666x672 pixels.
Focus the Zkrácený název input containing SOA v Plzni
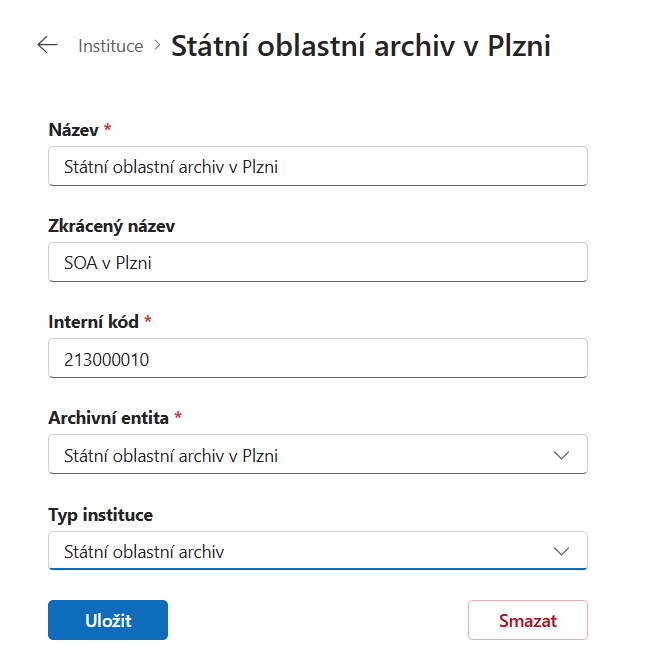coord(318,262)
